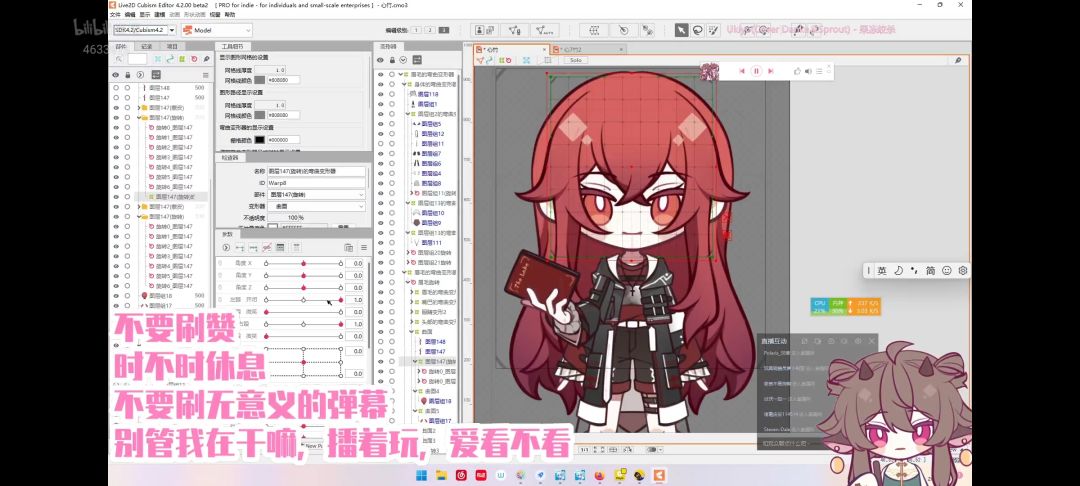Toggle visibility of 图层148 in parts panel
Screen dimensions: 1080x486
coord(116,88)
